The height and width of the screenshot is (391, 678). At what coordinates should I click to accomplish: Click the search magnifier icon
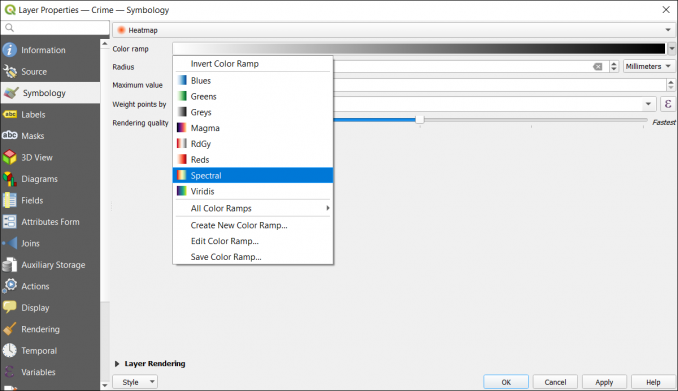tap(9, 28)
